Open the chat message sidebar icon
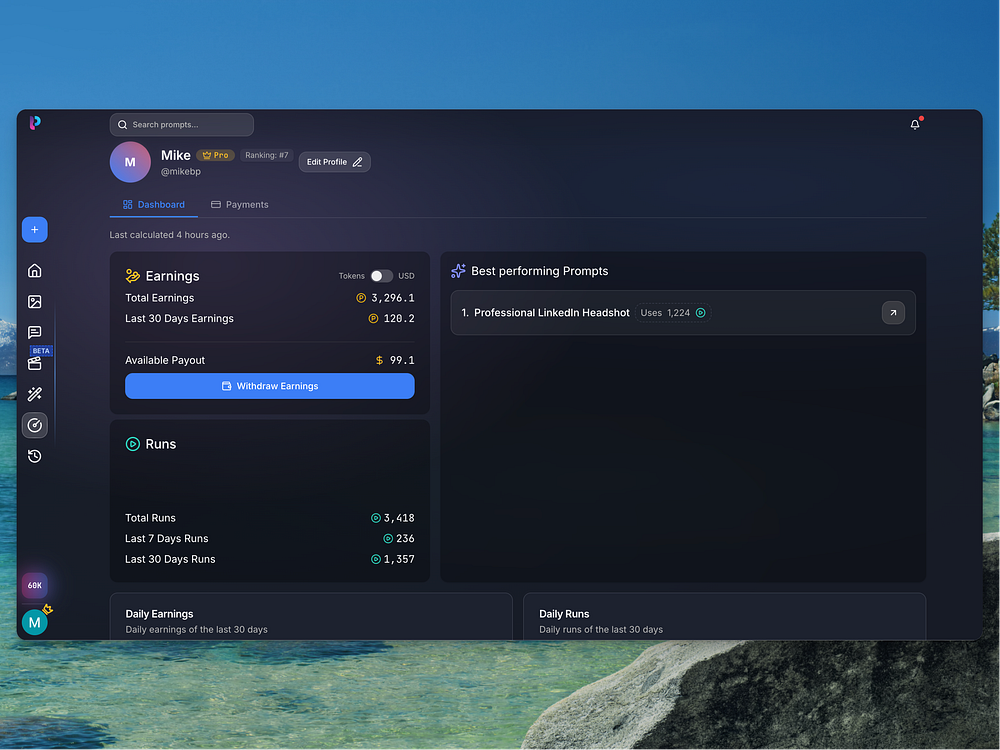 pos(34,332)
